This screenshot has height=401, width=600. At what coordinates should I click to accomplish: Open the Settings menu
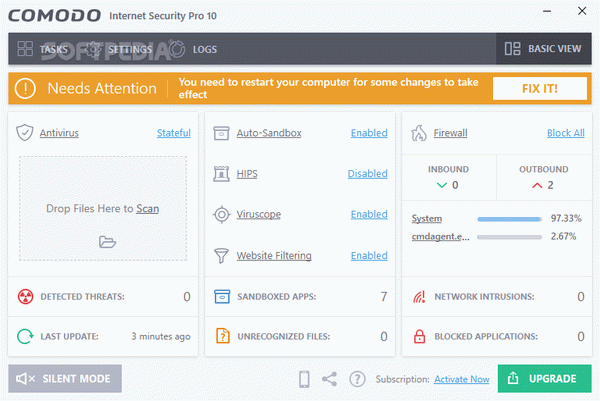(130, 49)
